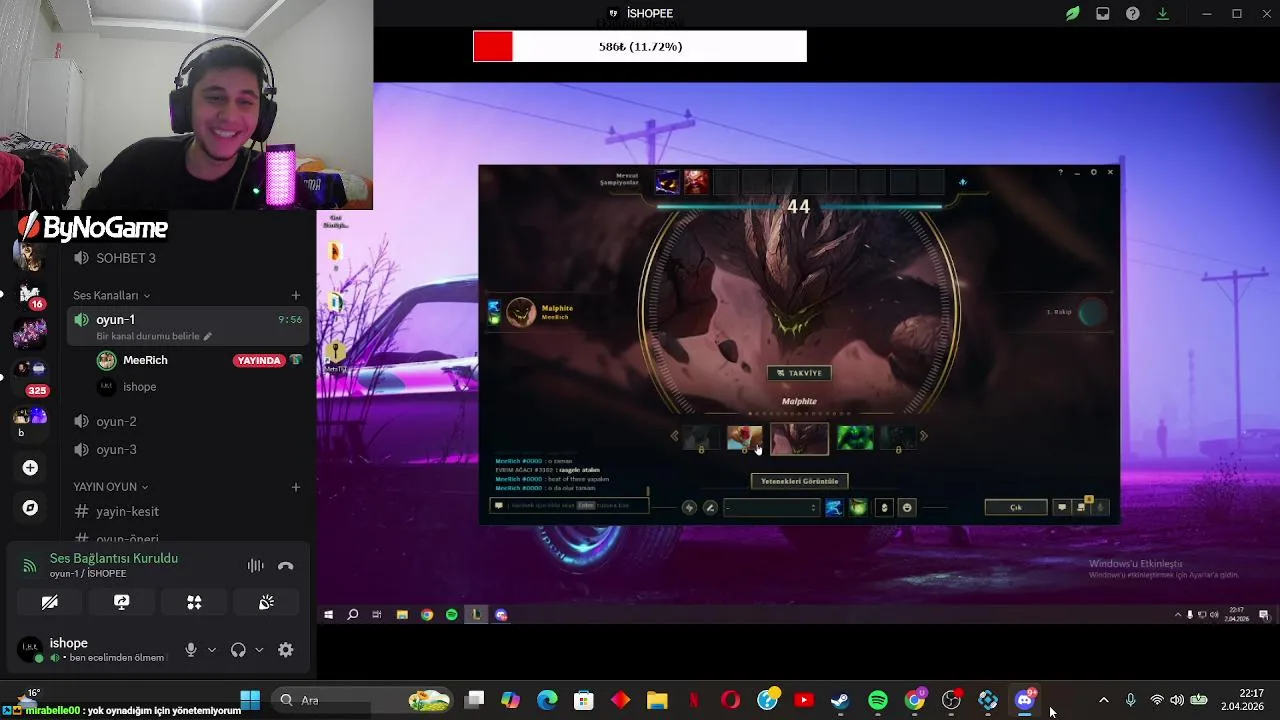Open SOHBET 3 voice channel
1280x720 pixels.
186,258
